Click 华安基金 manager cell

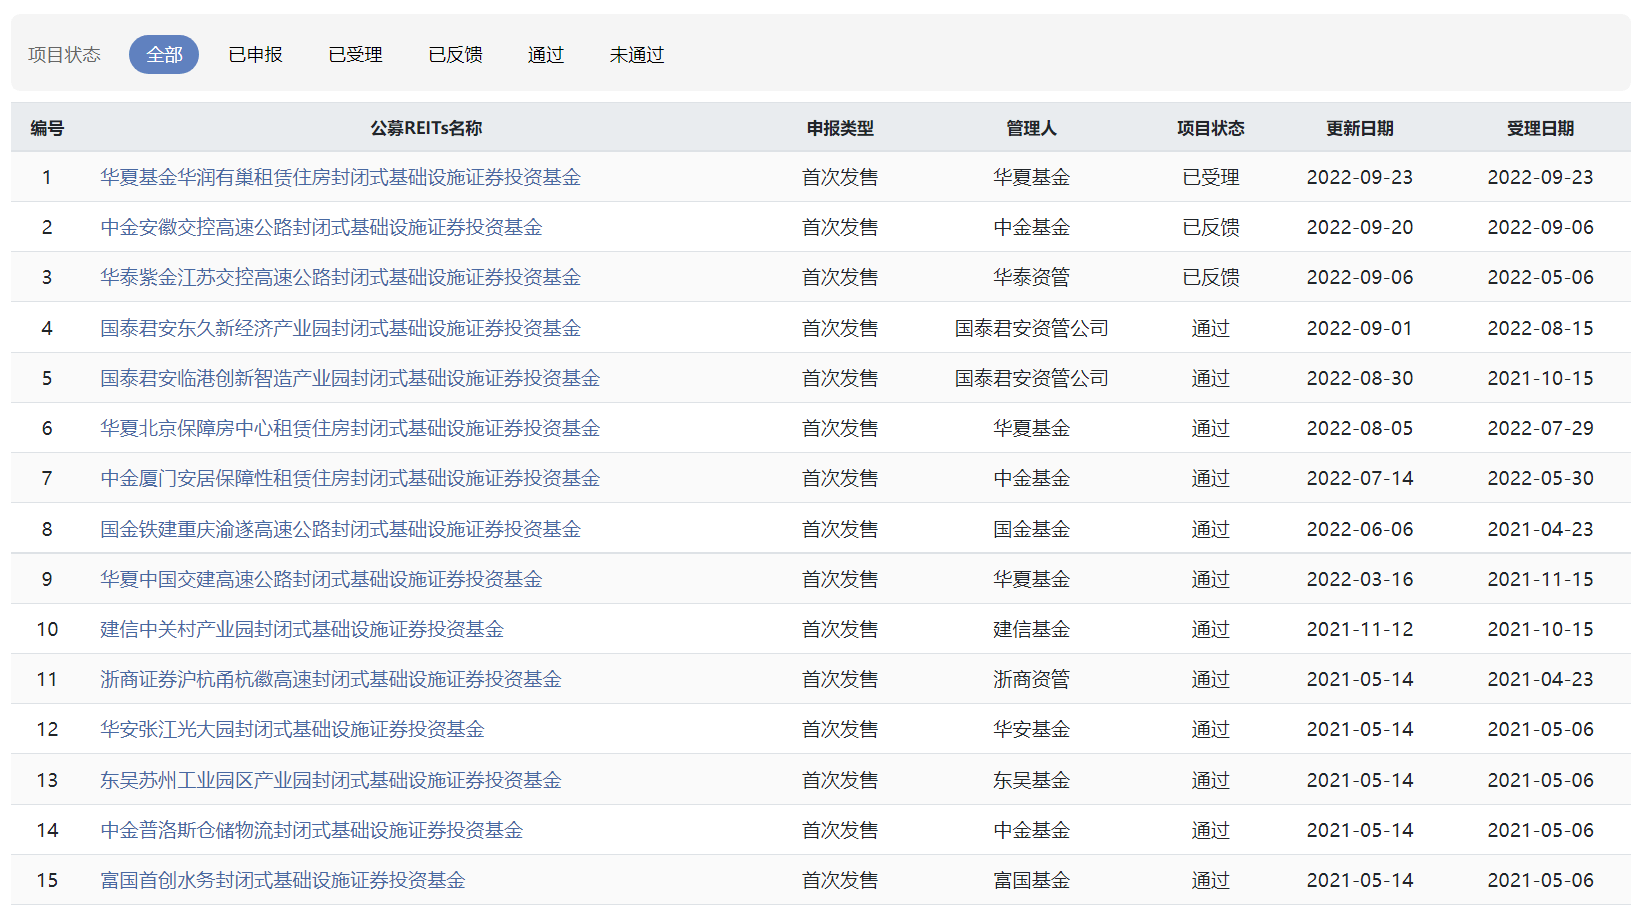pos(1031,729)
